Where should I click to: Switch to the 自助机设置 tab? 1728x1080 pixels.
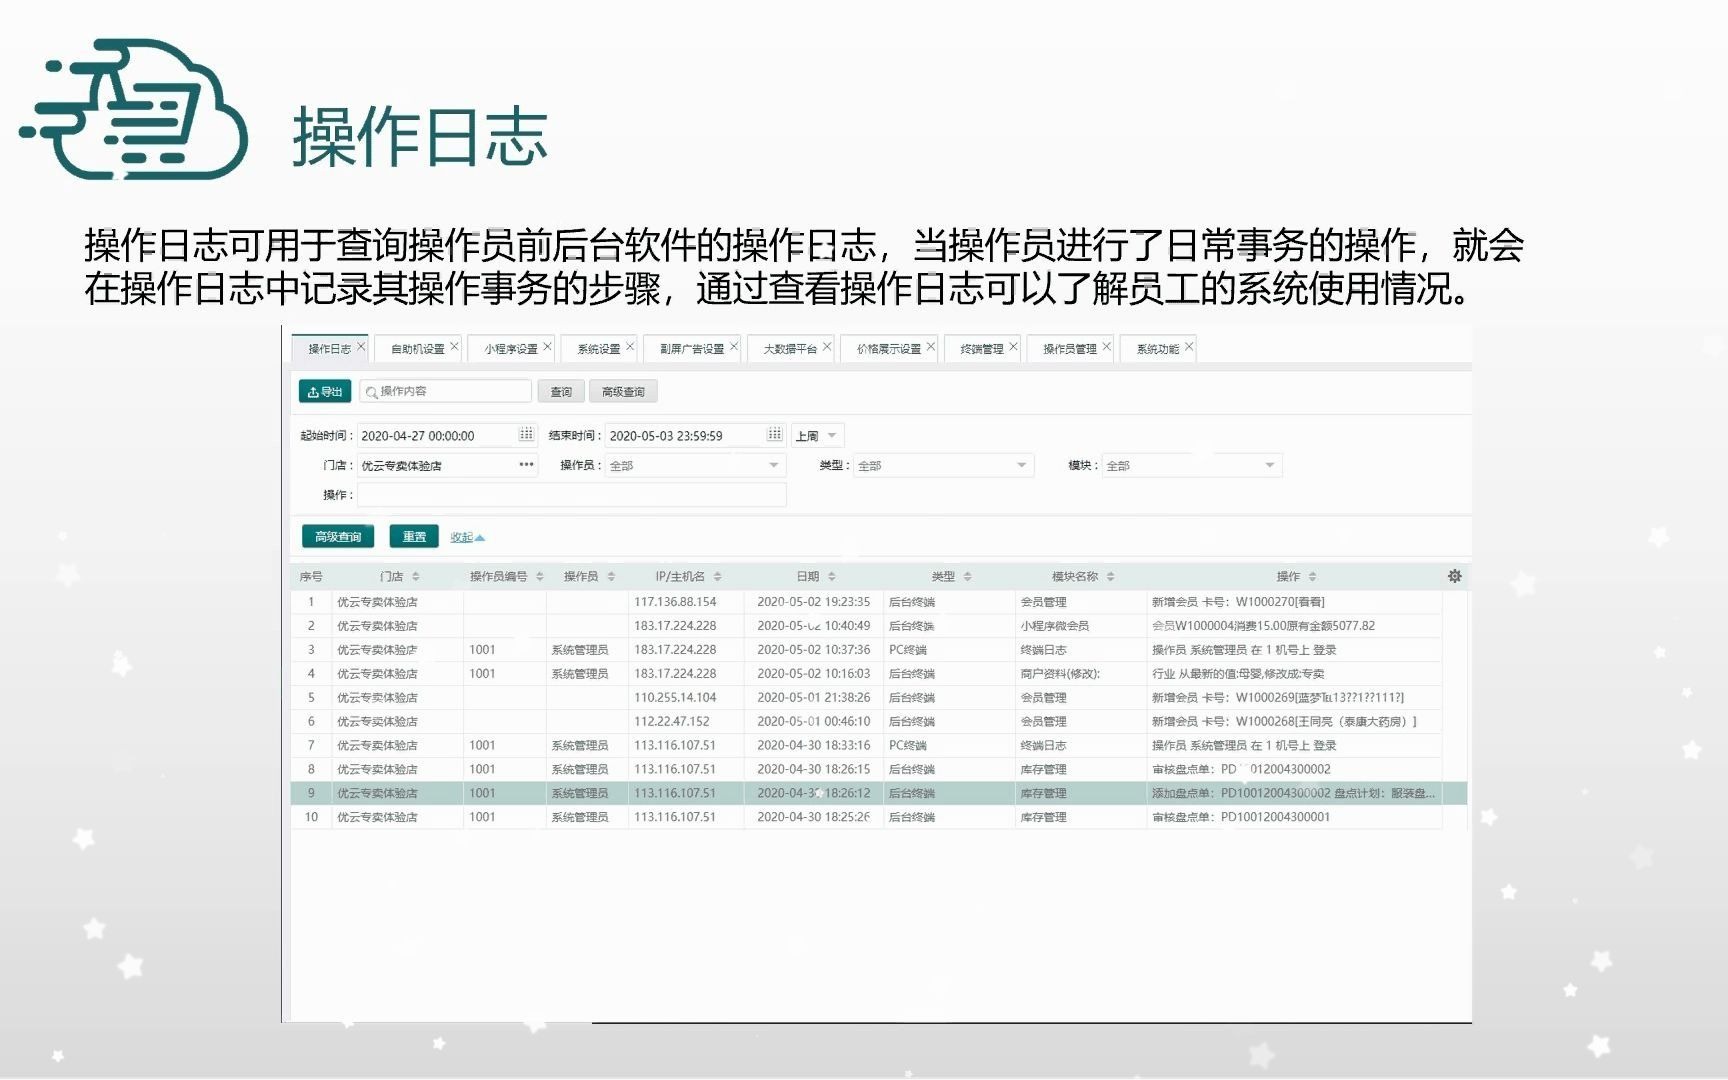point(417,349)
